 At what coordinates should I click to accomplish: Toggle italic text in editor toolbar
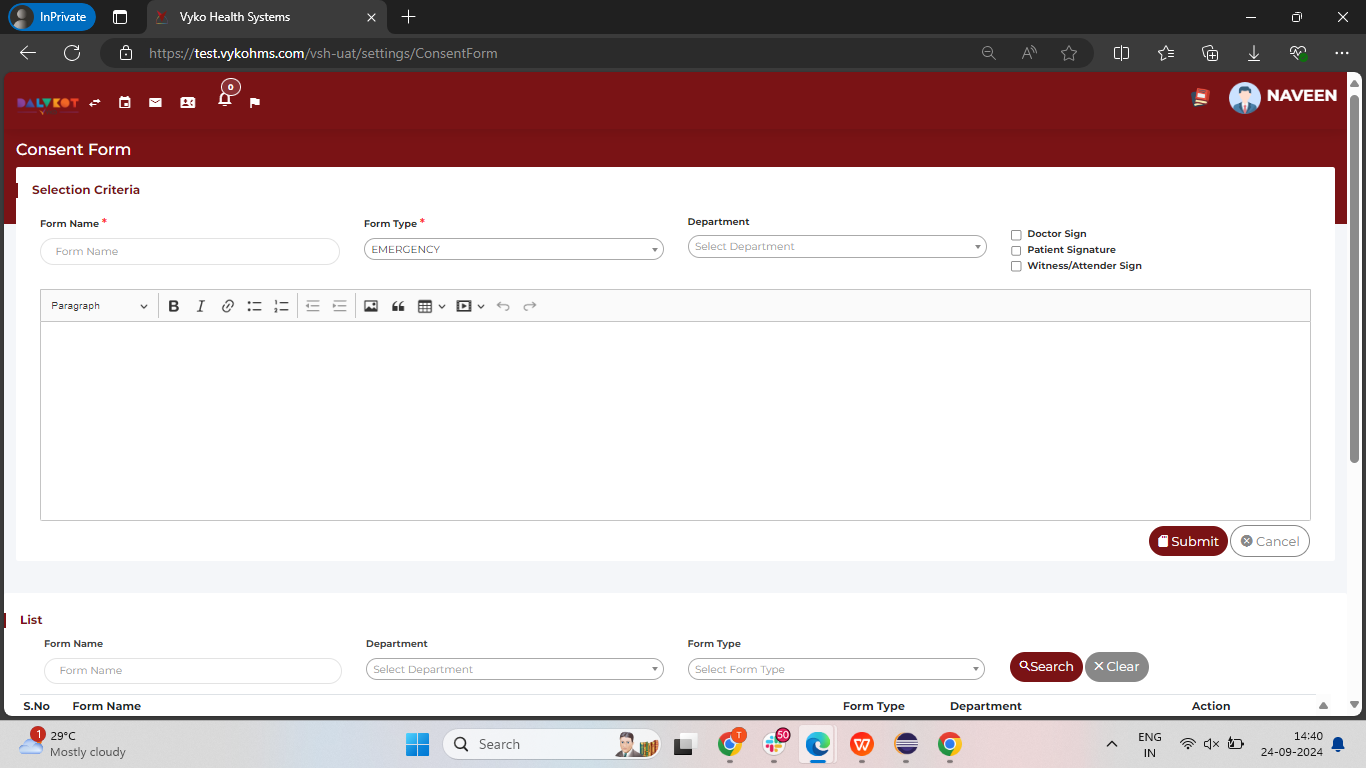click(x=200, y=306)
